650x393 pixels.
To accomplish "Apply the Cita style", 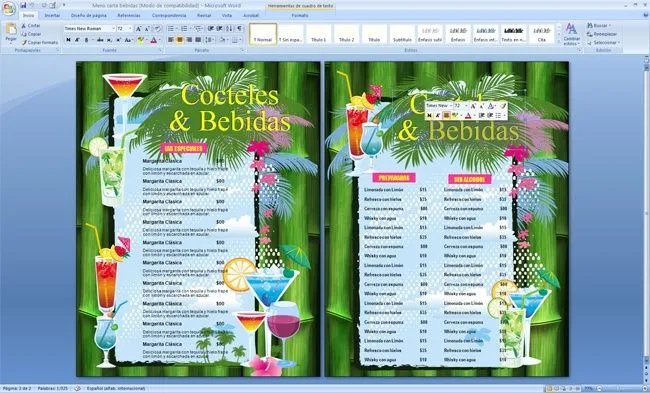I will click(x=541, y=34).
